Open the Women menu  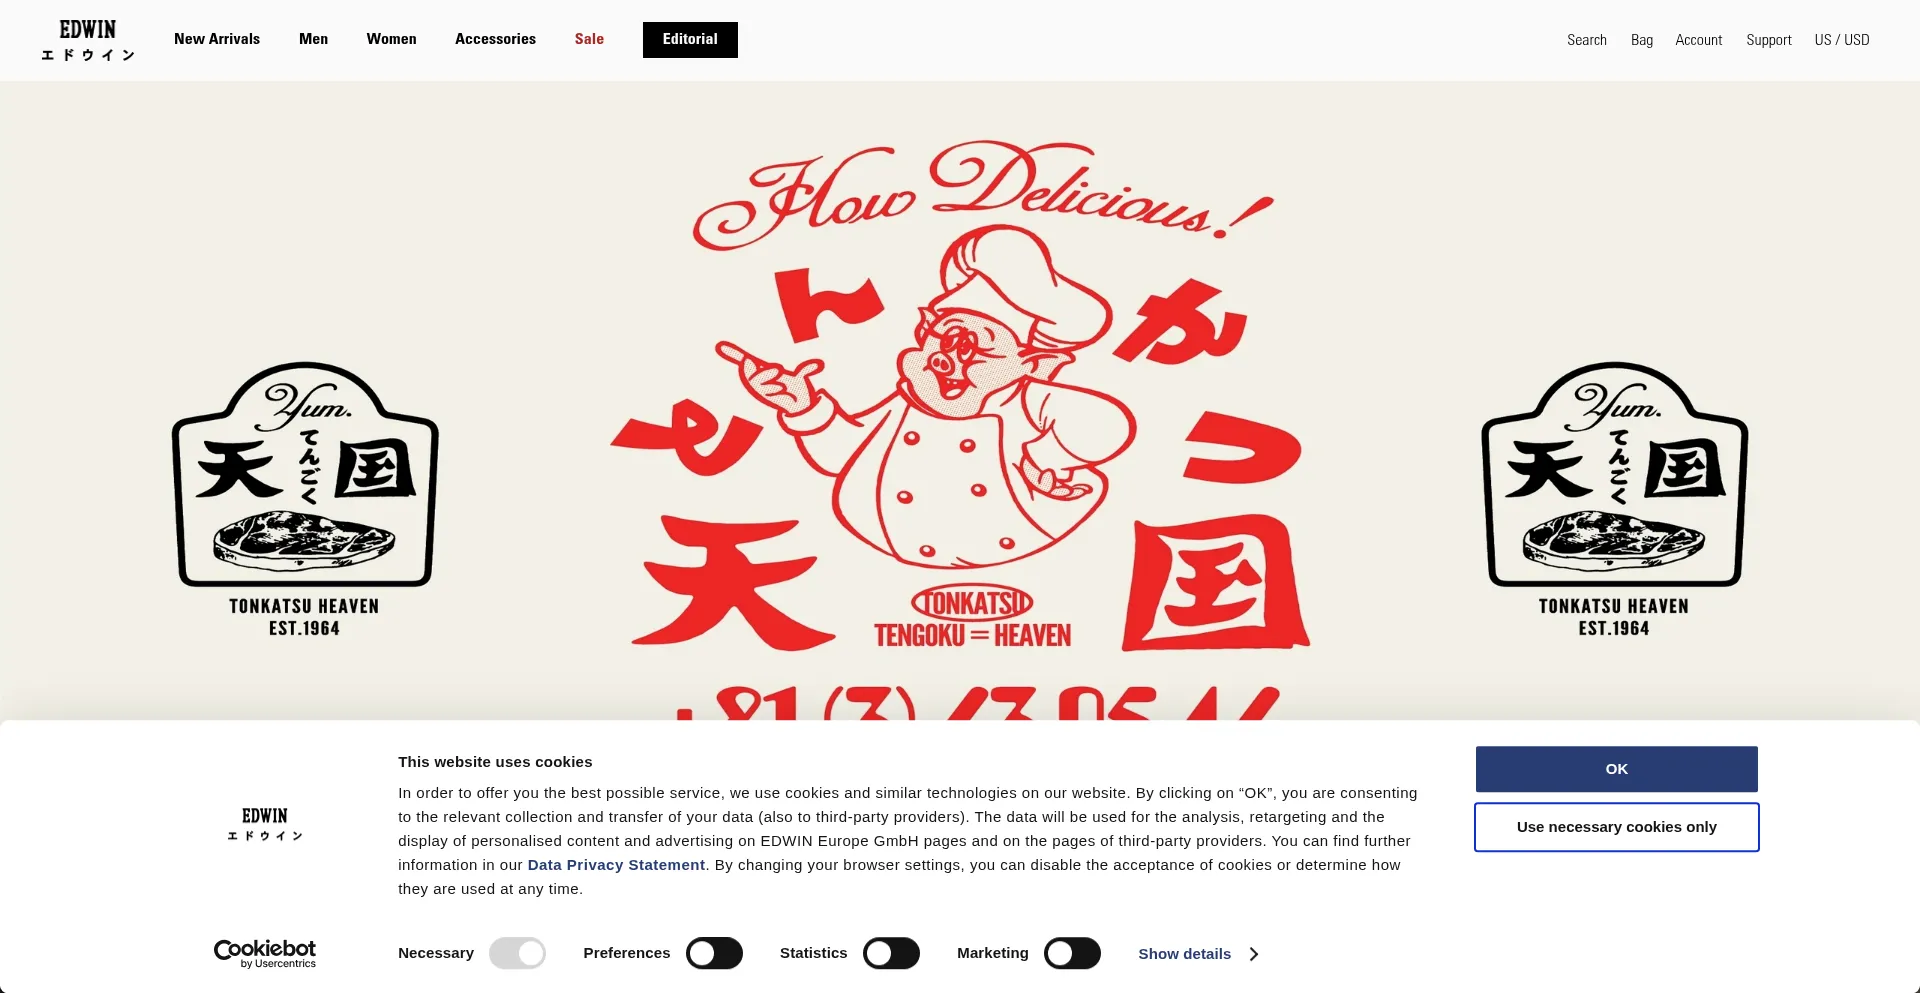[x=391, y=39]
